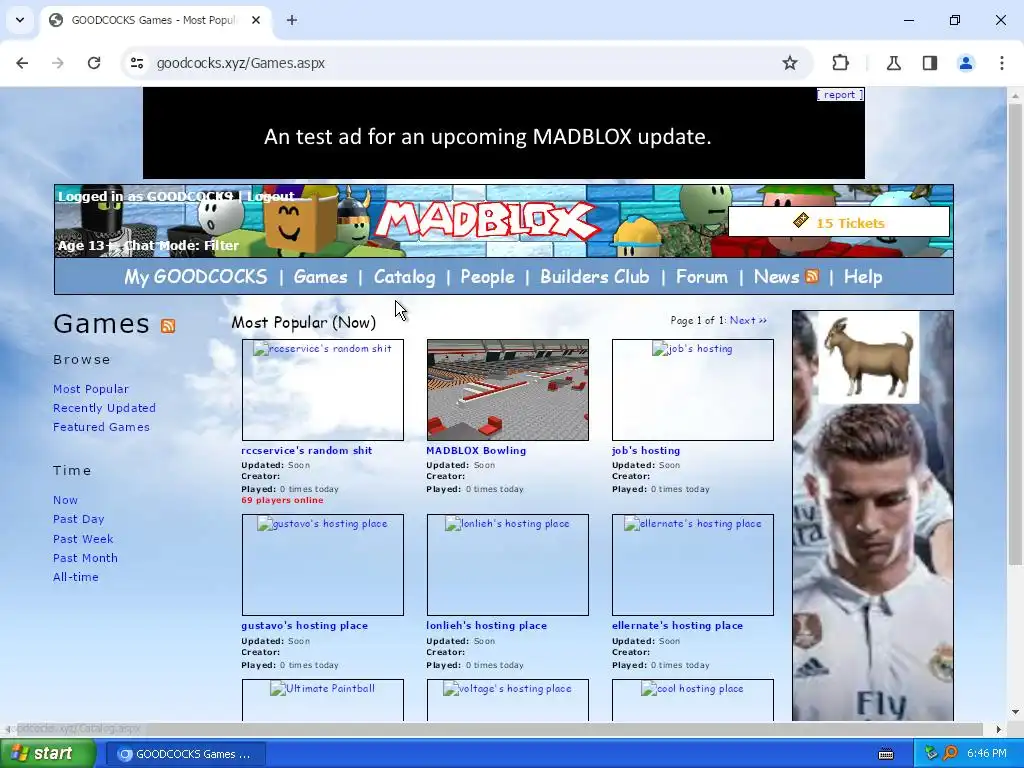Expand the tab search dropdown arrow

20,20
